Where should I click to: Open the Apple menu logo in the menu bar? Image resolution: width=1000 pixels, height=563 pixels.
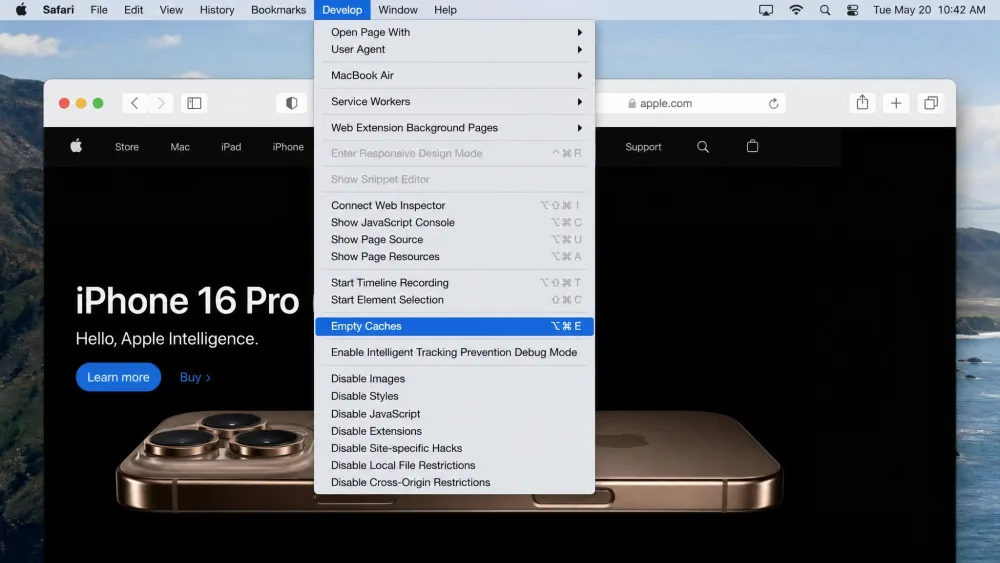(21, 10)
